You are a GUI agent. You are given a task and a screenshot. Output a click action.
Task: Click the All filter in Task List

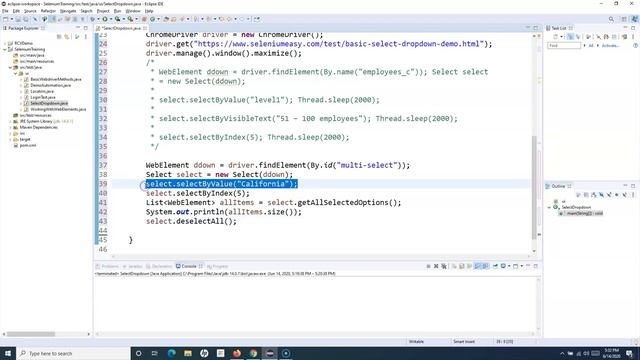tap(591, 45)
